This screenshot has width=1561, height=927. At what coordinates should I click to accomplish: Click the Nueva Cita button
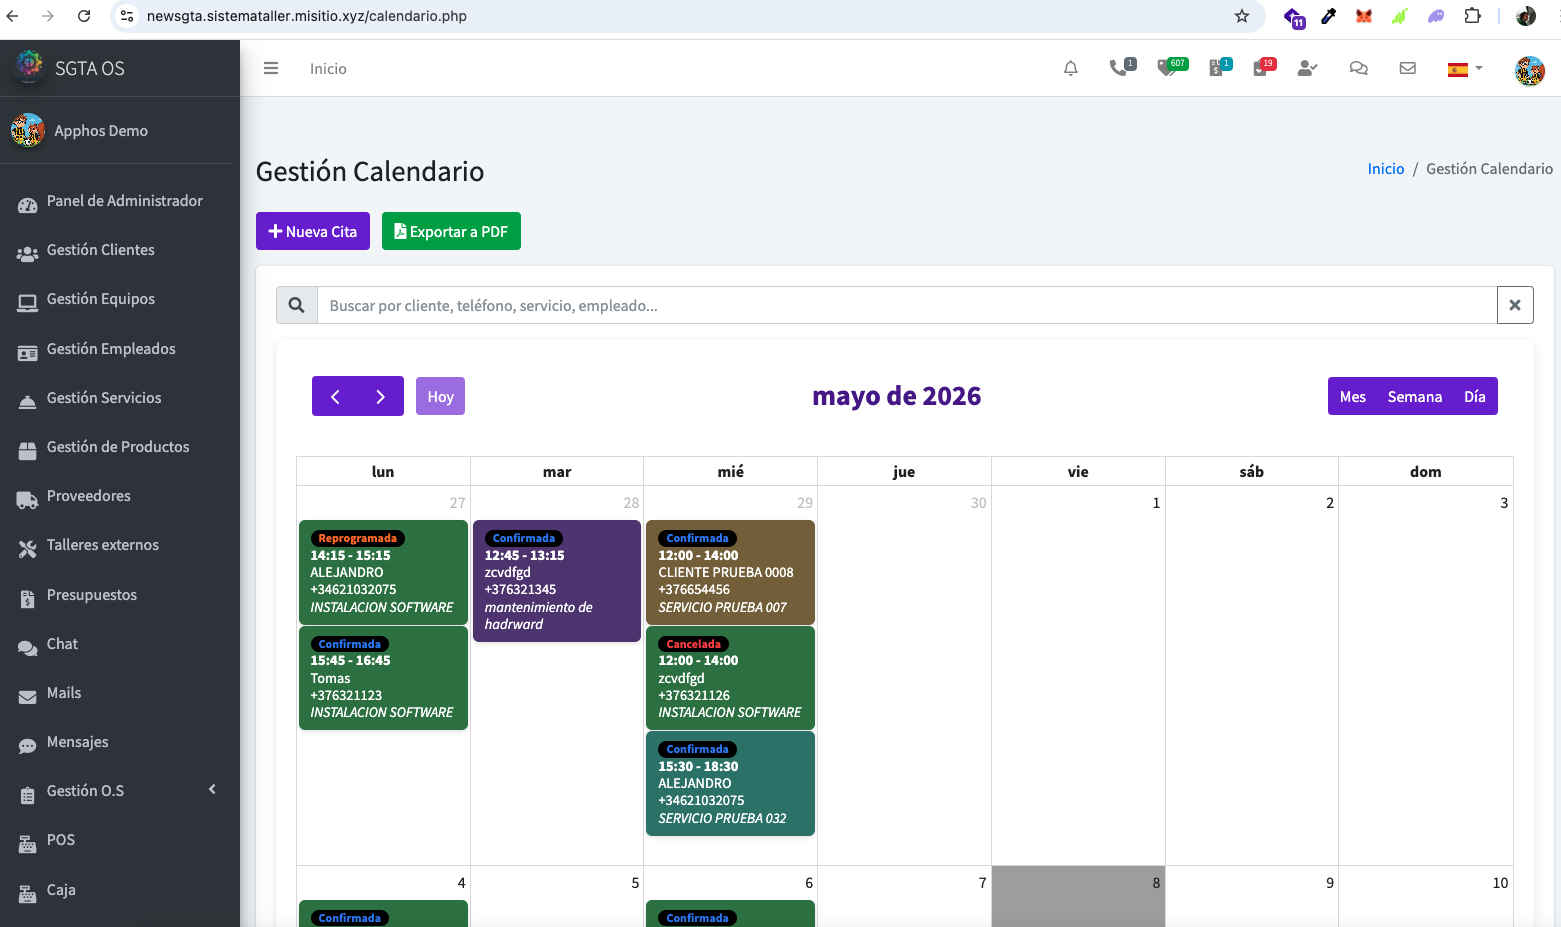pyautogui.click(x=313, y=231)
